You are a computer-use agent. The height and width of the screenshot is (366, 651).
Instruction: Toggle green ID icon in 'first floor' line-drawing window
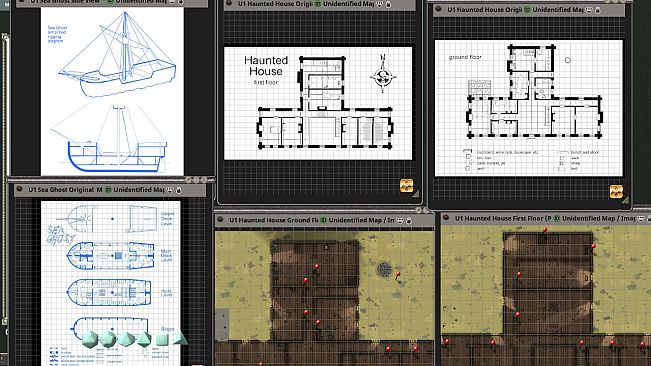pos(318,4)
